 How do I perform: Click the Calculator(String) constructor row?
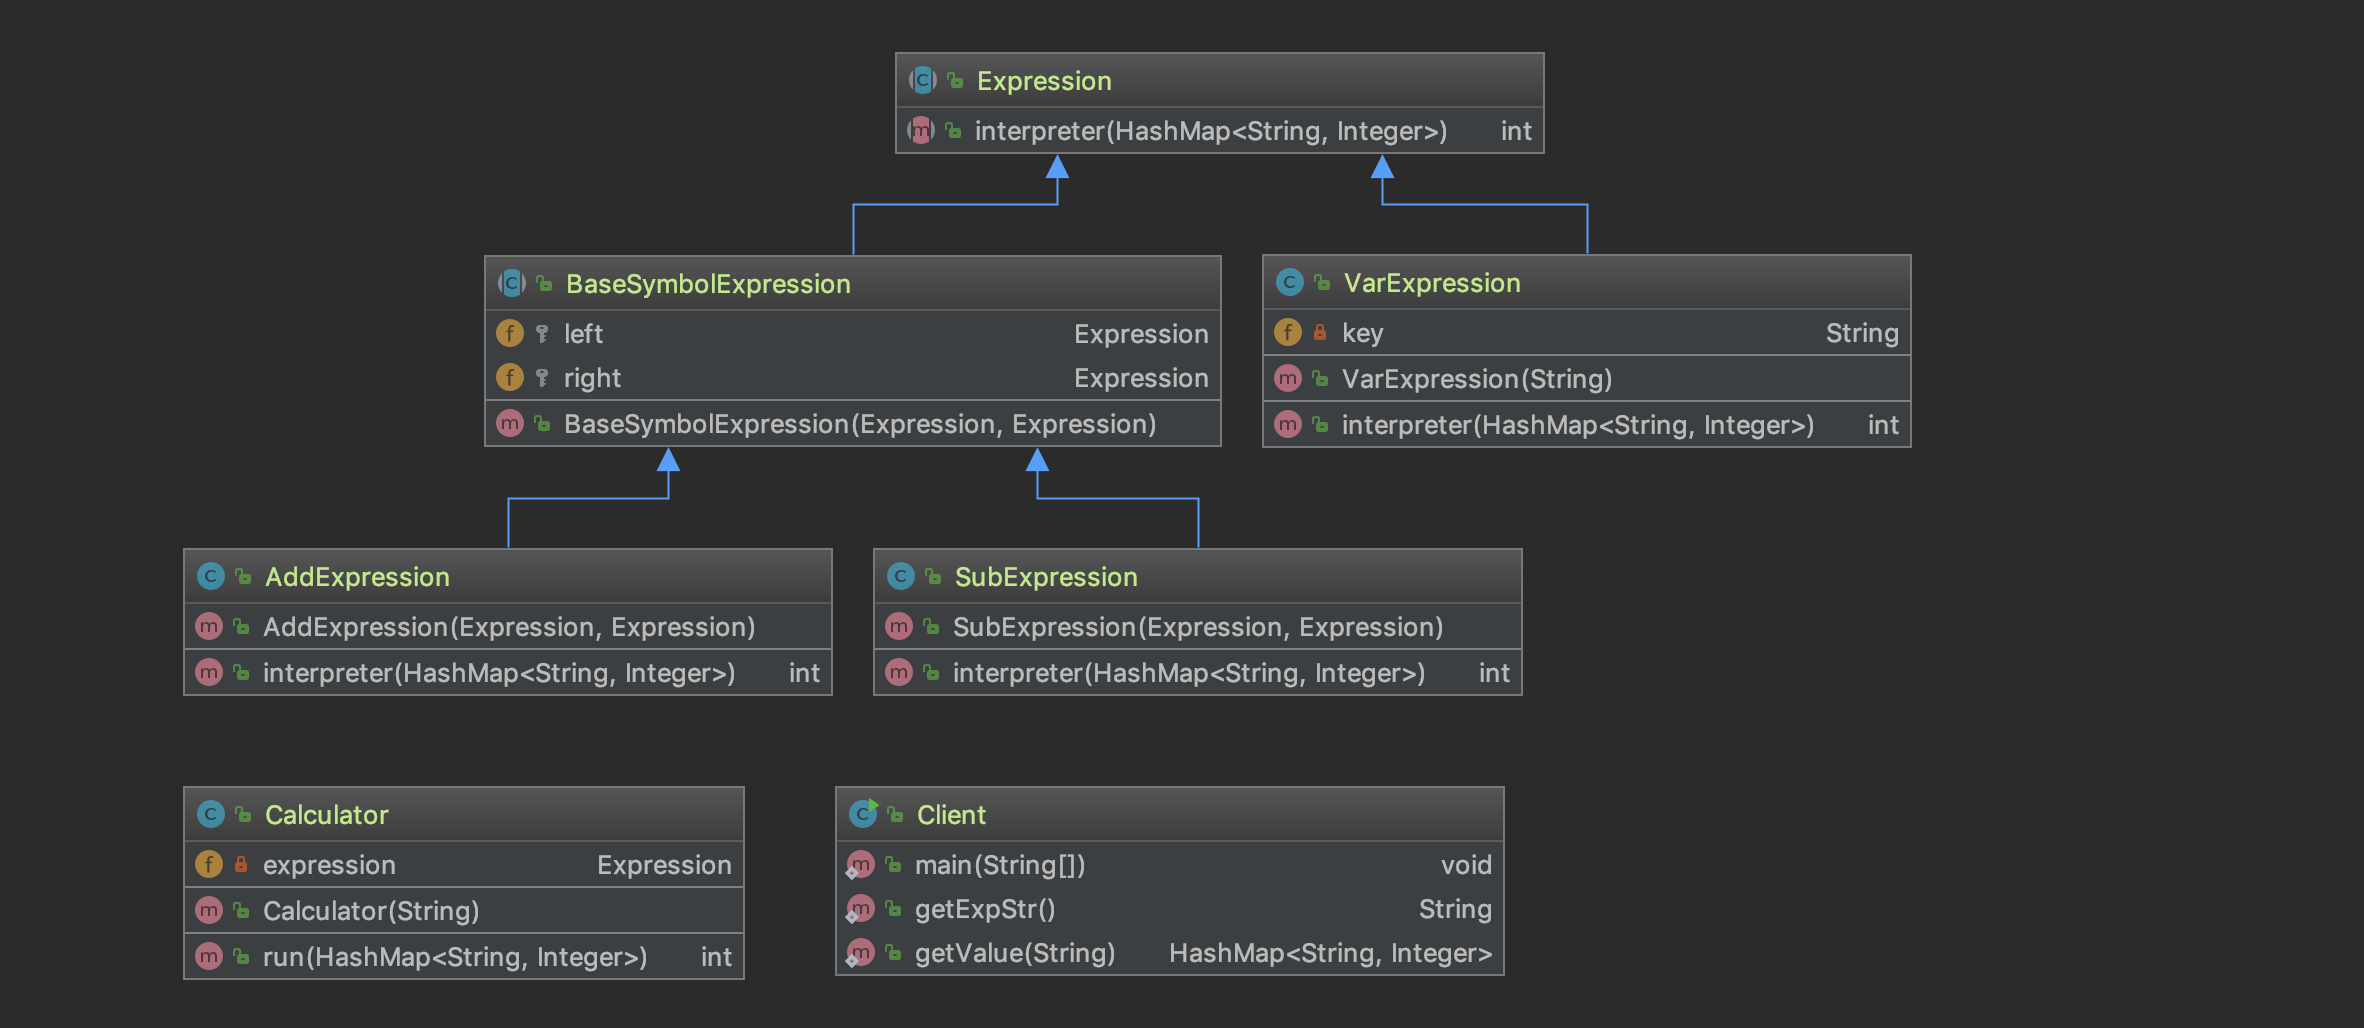click(x=370, y=911)
